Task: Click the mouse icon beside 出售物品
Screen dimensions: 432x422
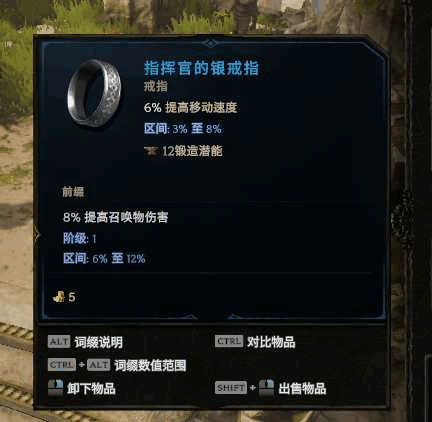Action: click(266, 388)
